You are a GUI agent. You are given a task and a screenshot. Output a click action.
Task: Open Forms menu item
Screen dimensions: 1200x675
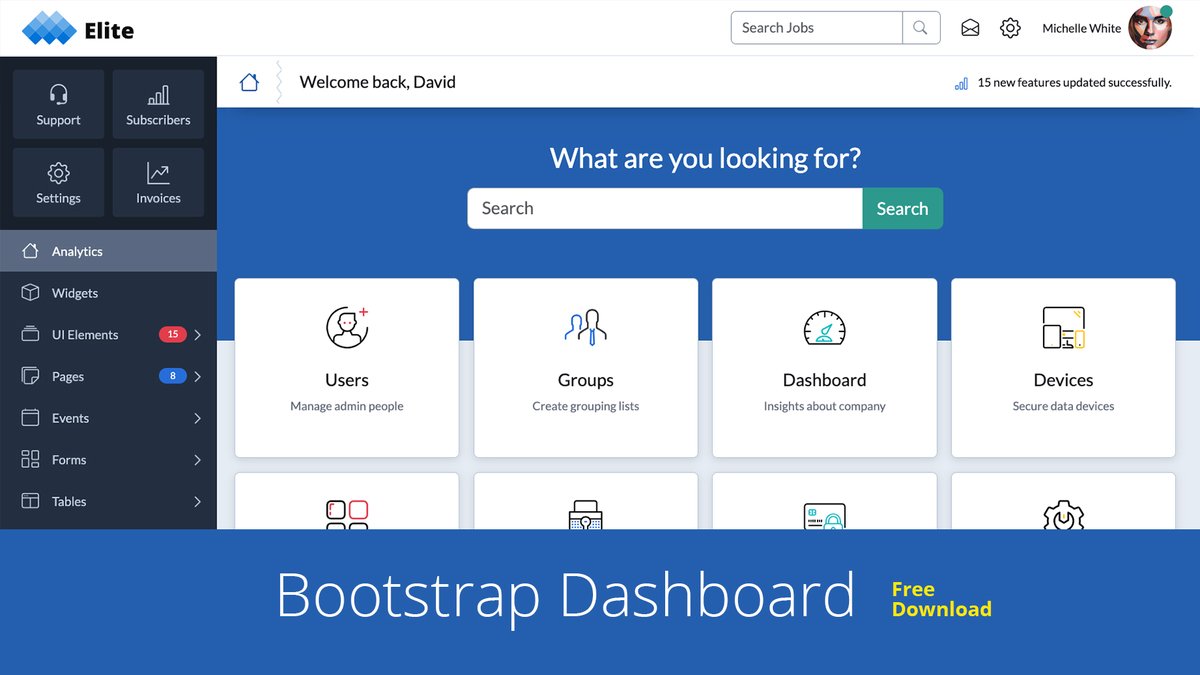pos(108,460)
